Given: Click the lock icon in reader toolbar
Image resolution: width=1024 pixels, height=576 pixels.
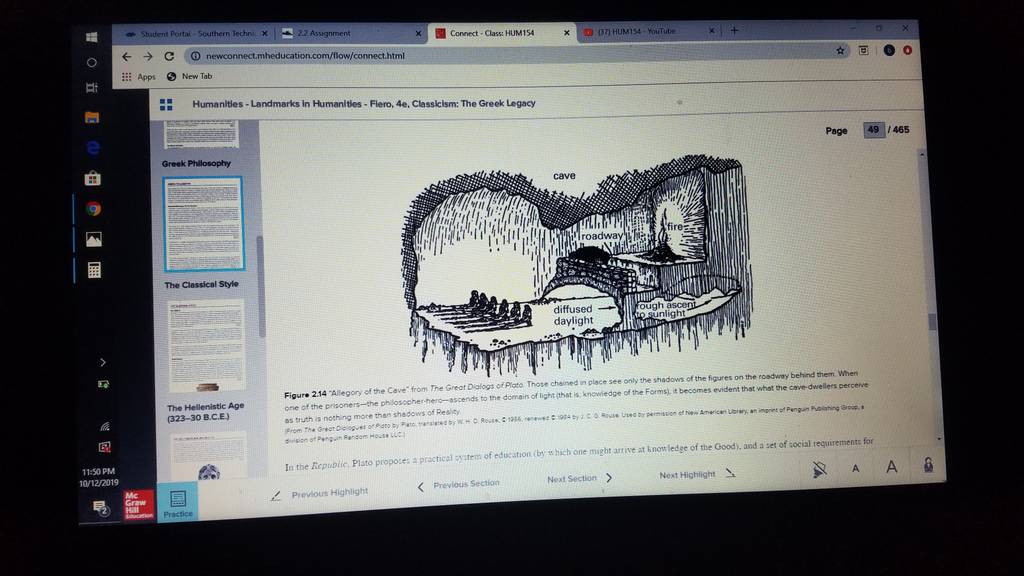Looking at the screenshot, I should [x=928, y=464].
